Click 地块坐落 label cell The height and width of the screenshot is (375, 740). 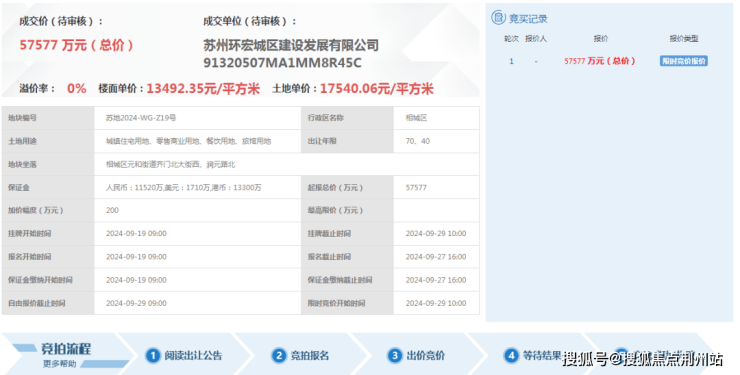(48, 164)
